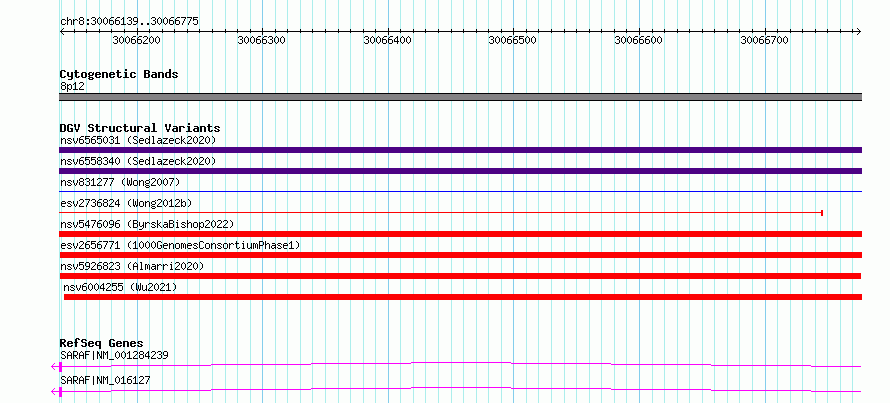The image size is (890, 403).
Task: Click the magenta SARAF NM_016127 intron line
Action: pyautogui.click(x=461, y=389)
